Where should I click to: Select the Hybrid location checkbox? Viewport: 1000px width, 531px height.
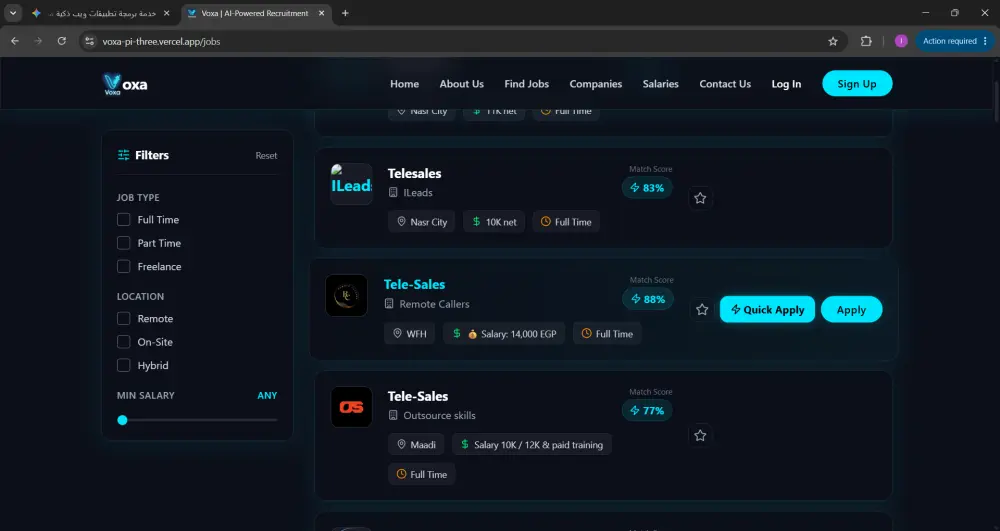point(124,366)
